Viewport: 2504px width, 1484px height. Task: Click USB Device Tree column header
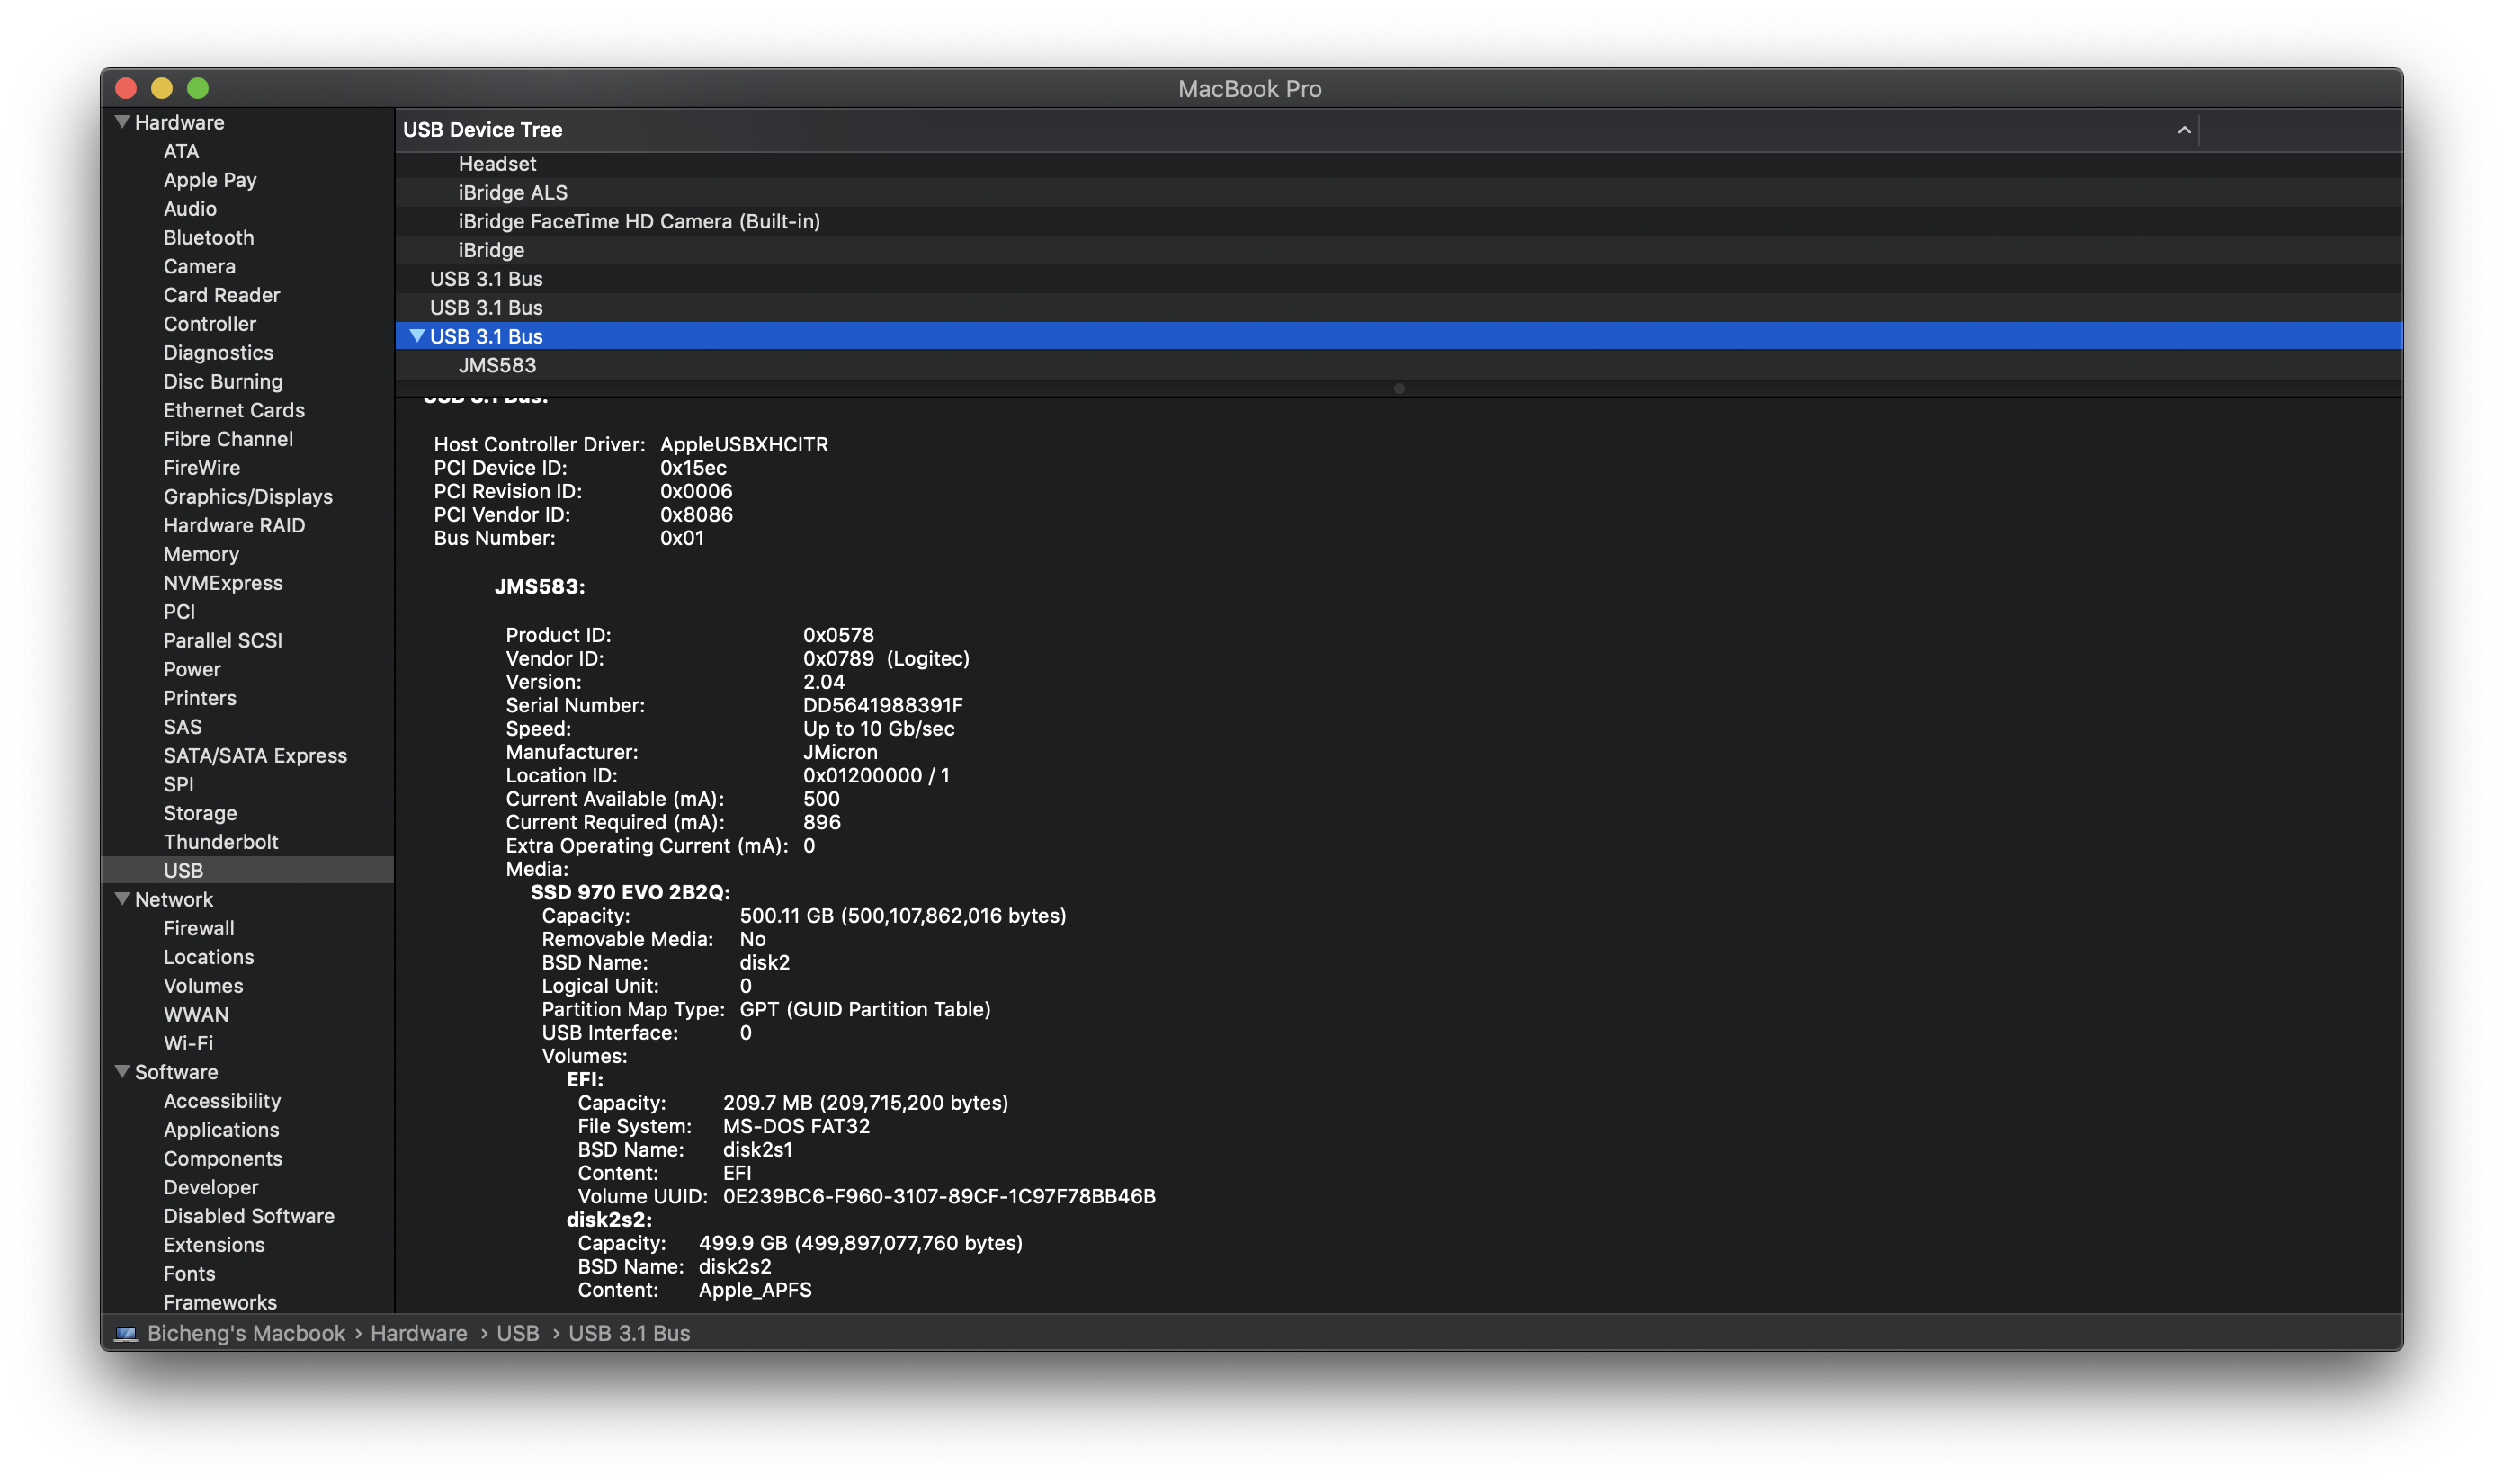(x=483, y=130)
